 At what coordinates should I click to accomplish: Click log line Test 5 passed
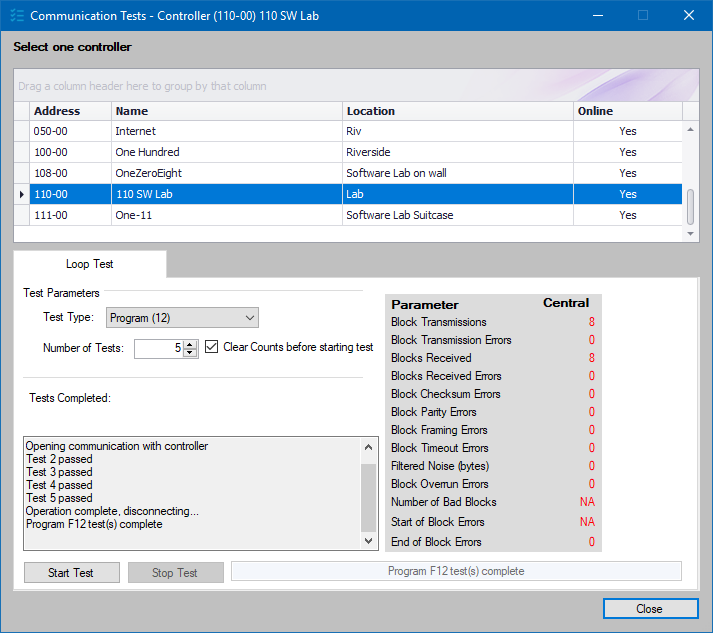[x=59, y=498]
